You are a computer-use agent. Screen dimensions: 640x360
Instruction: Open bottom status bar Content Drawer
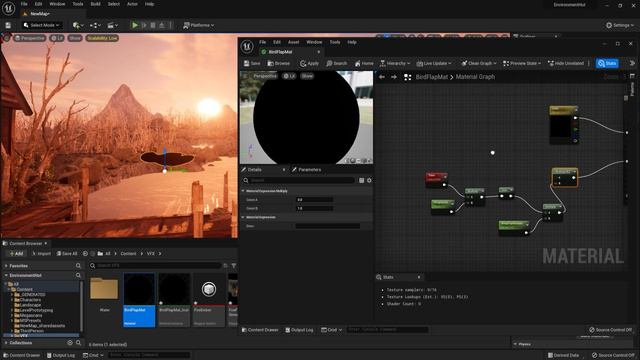tap(22, 355)
